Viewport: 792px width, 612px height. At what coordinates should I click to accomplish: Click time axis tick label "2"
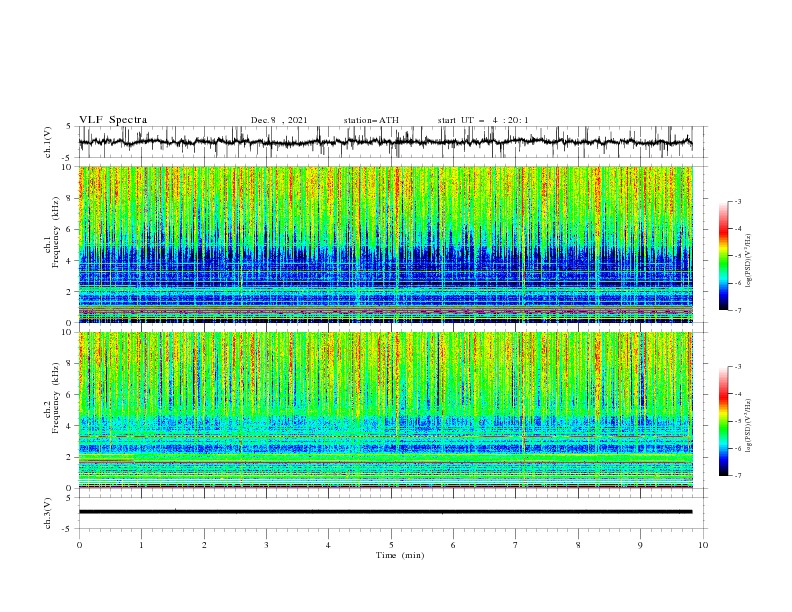point(204,545)
